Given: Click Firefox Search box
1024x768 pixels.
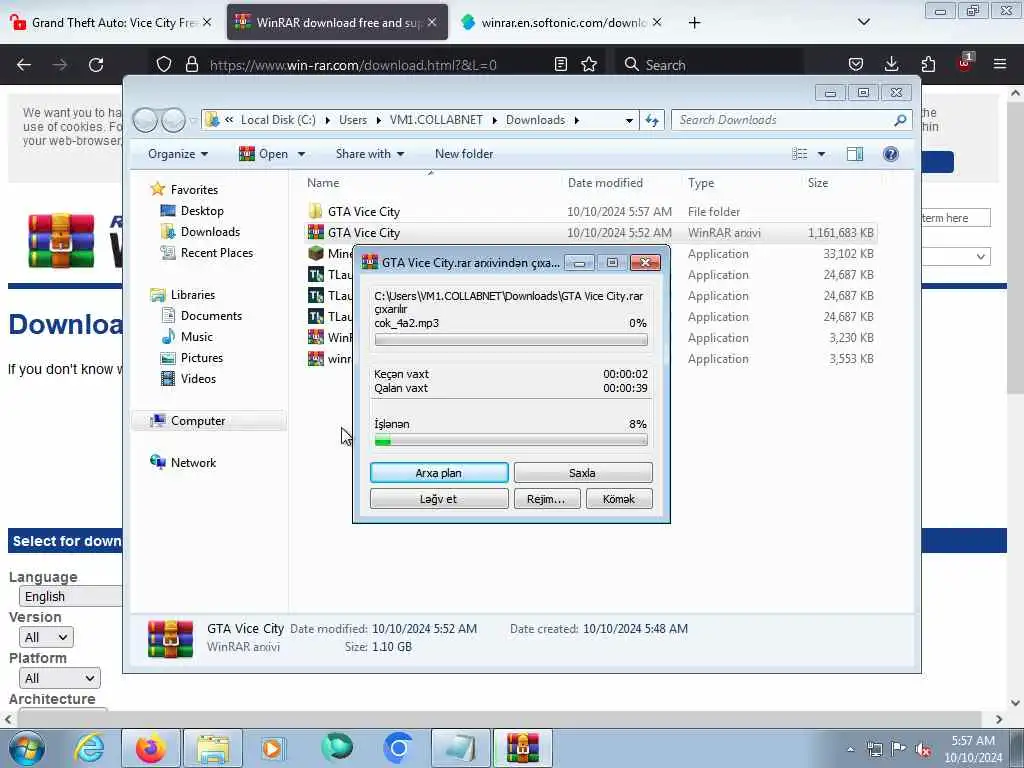Looking at the screenshot, I should pos(709,65).
